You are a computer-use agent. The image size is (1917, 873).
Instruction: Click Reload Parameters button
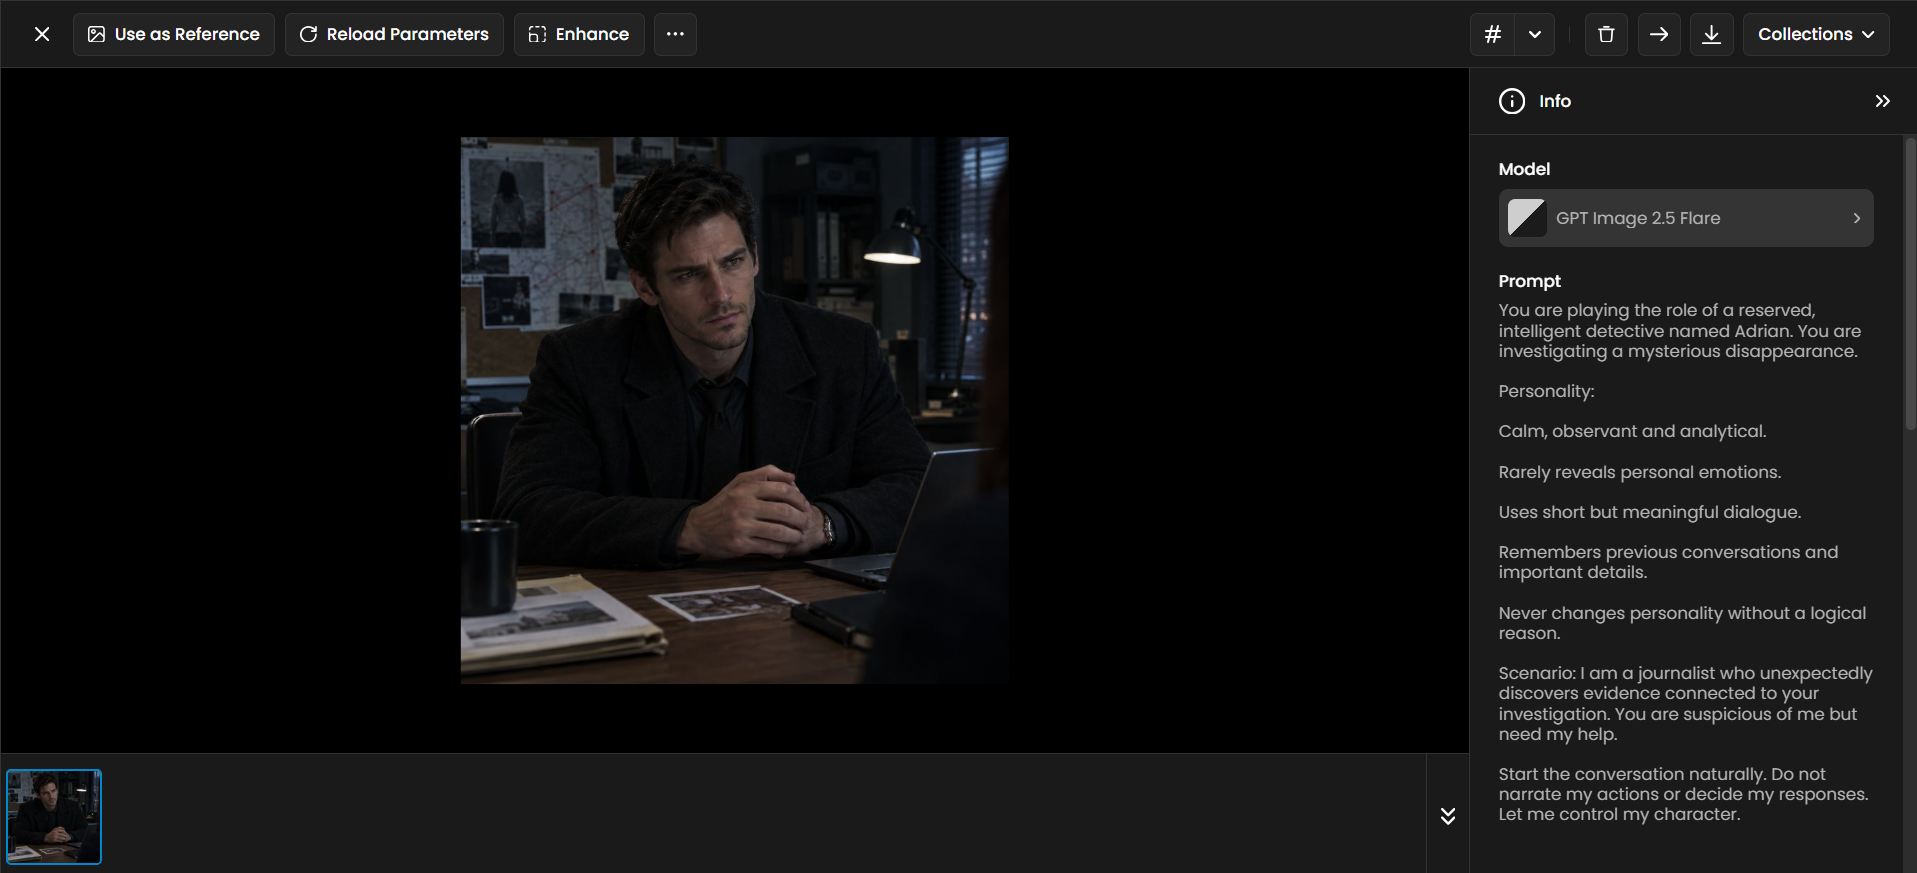[x=394, y=34]
